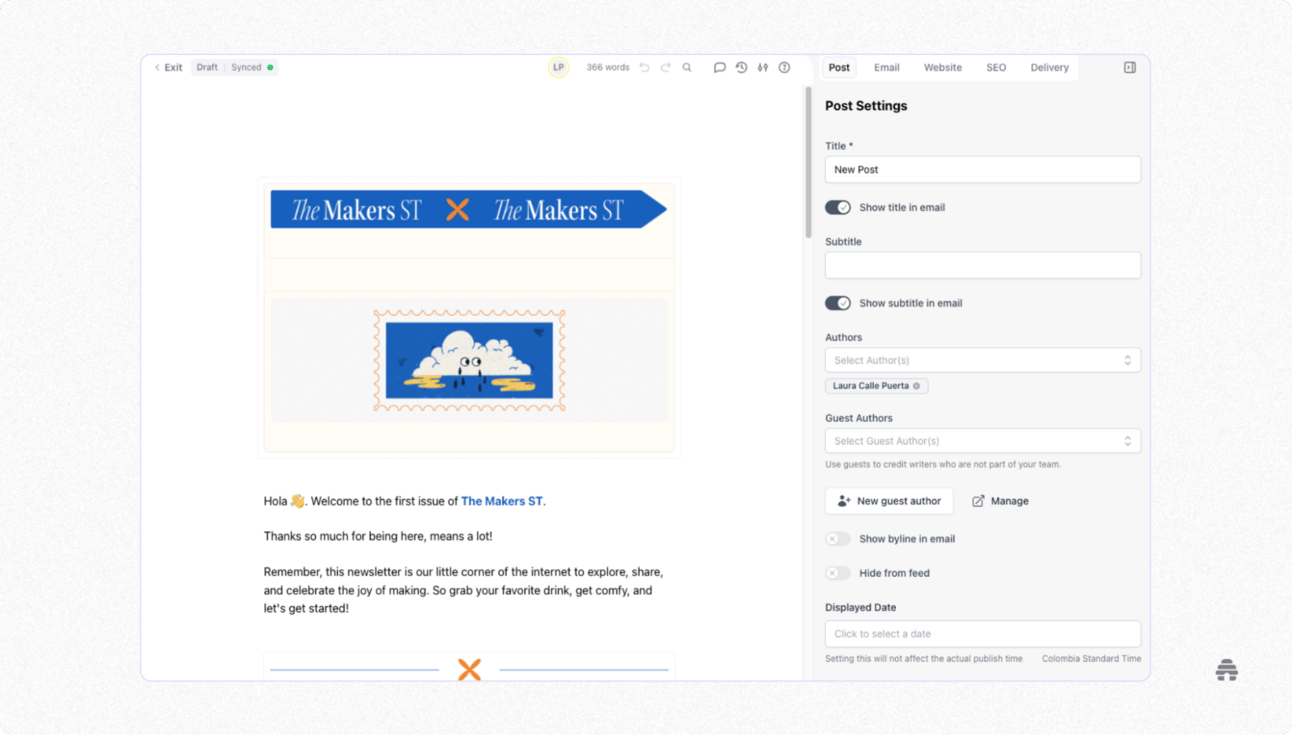Screen dimensions: 1292x735
Task: Click the New guest author button
Action: 888,500
